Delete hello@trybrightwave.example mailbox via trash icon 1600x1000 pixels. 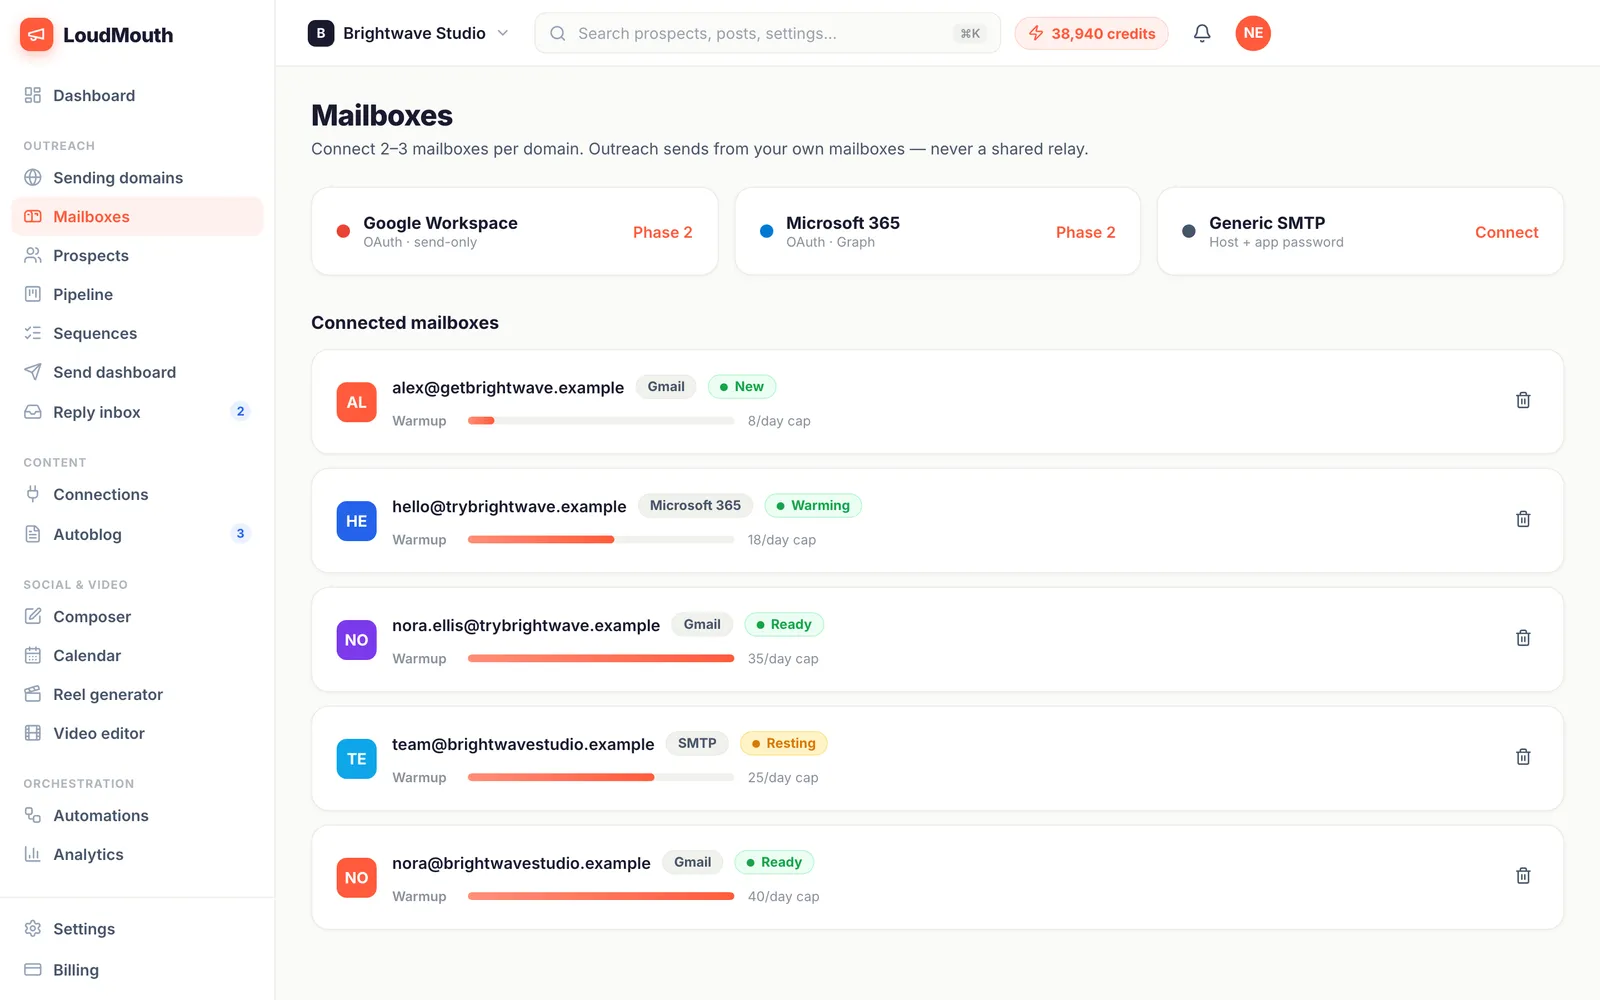pyautogui.click(x=1523, y=519)
